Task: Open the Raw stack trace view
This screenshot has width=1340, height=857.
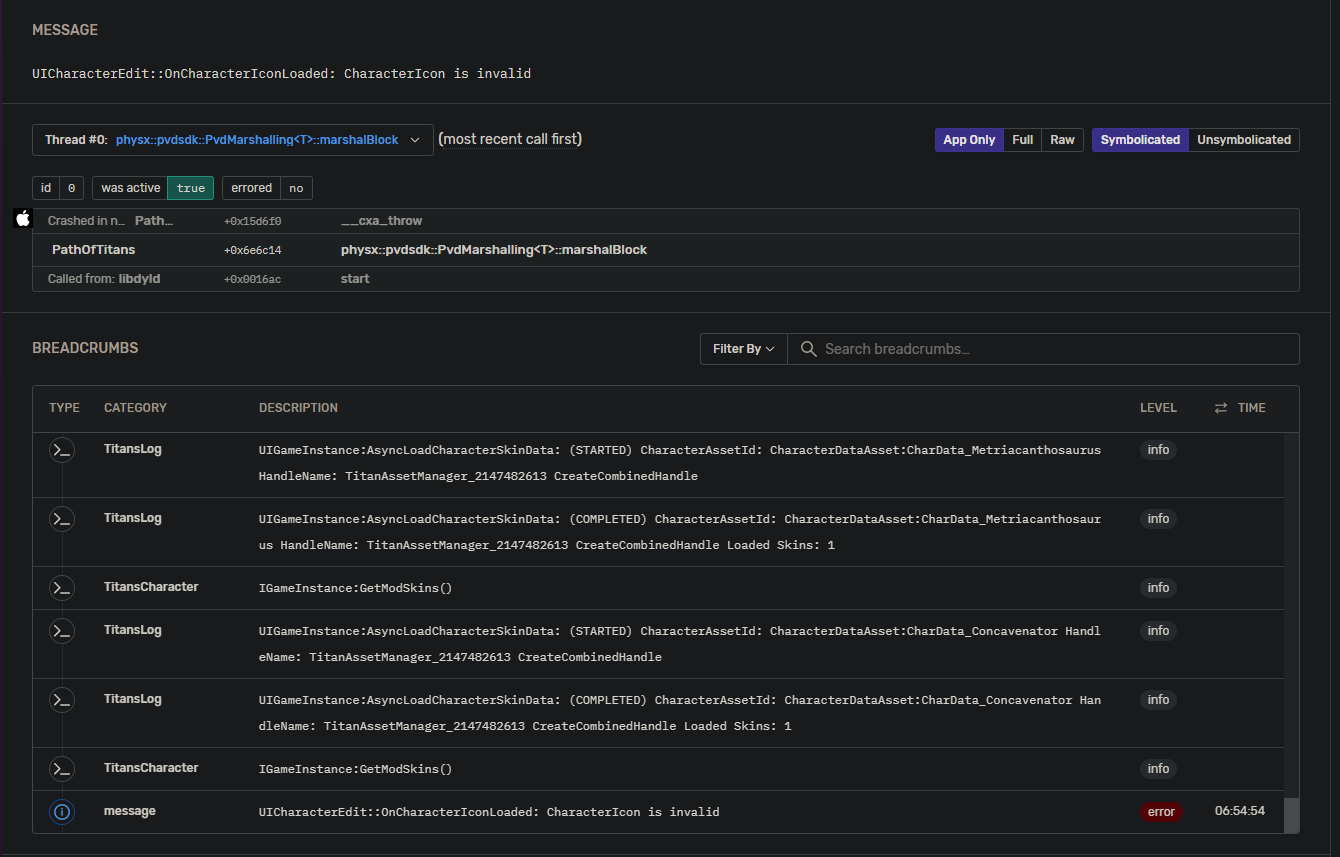Action: [x=1062, y=139]
